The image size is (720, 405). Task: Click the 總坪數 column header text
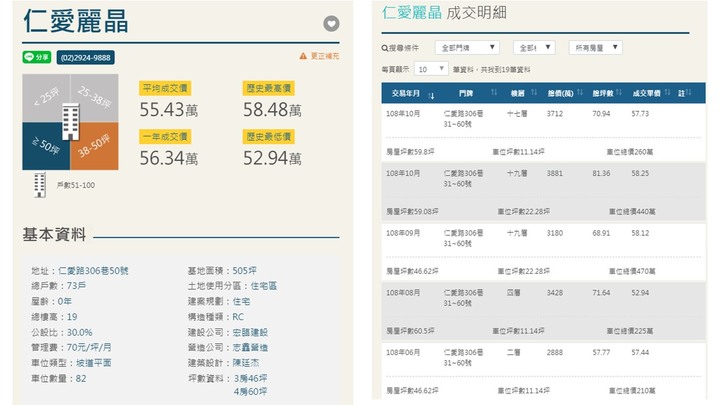pos(602,93)
